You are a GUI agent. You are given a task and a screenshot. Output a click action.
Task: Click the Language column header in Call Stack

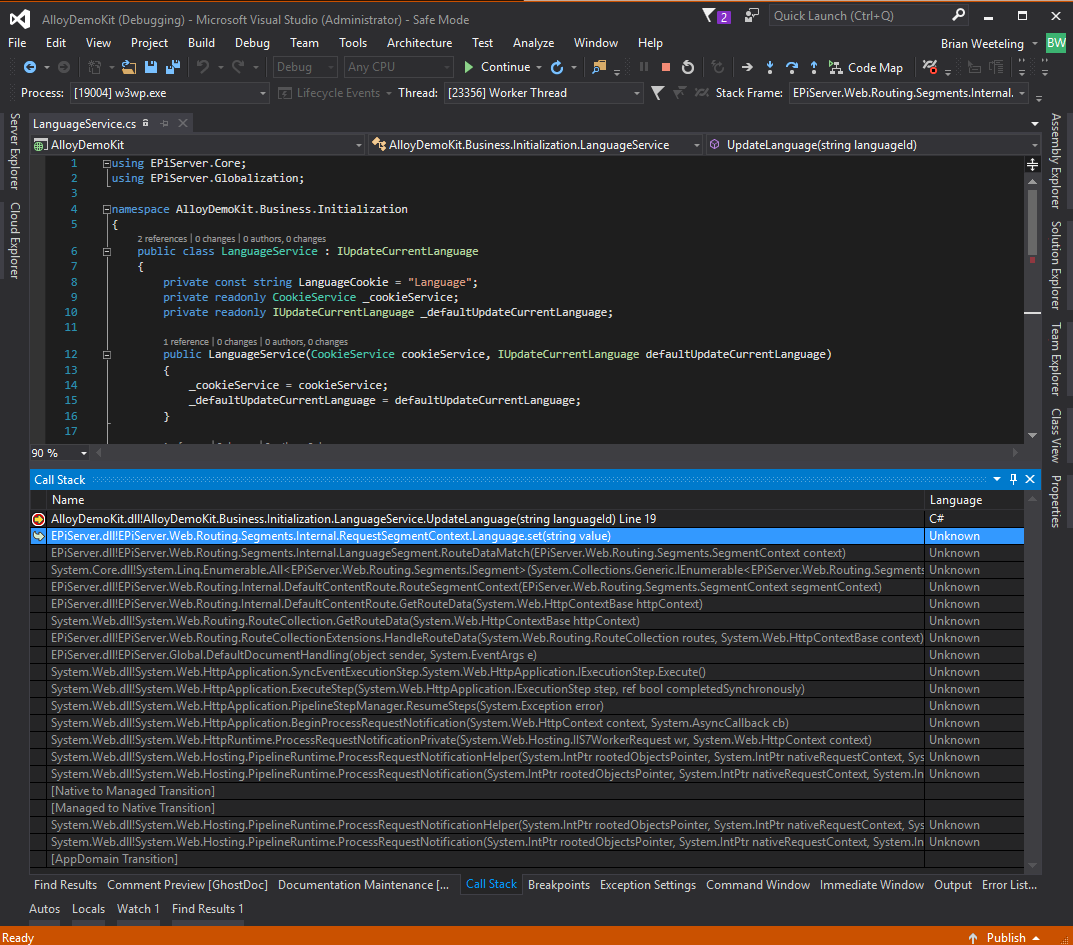coord(974,500)
